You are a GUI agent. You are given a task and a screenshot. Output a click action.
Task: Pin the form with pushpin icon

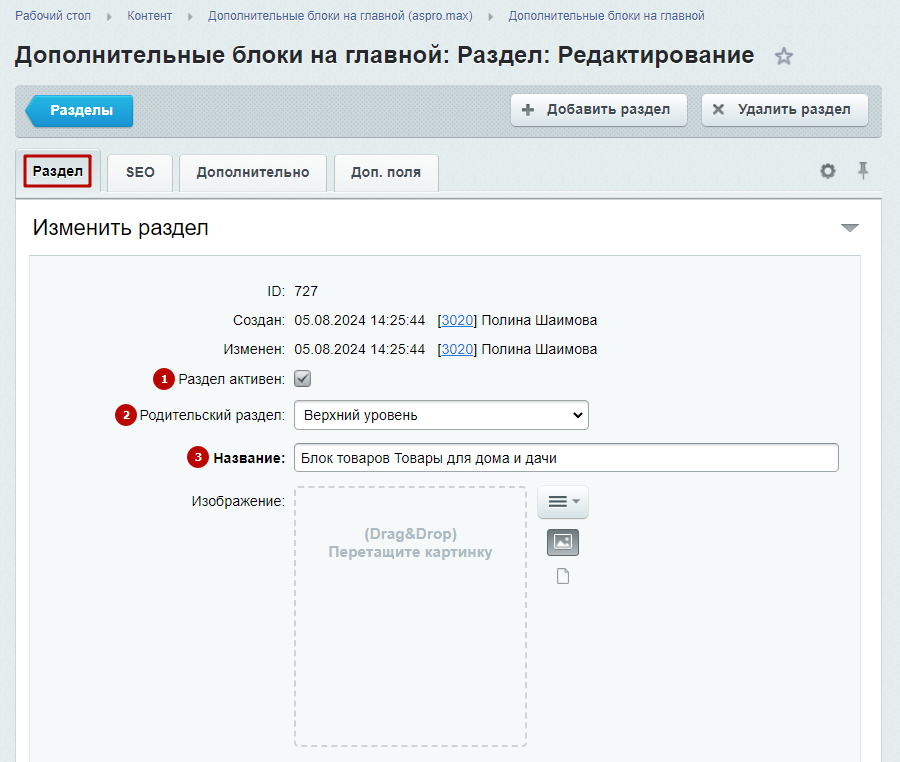862,170
